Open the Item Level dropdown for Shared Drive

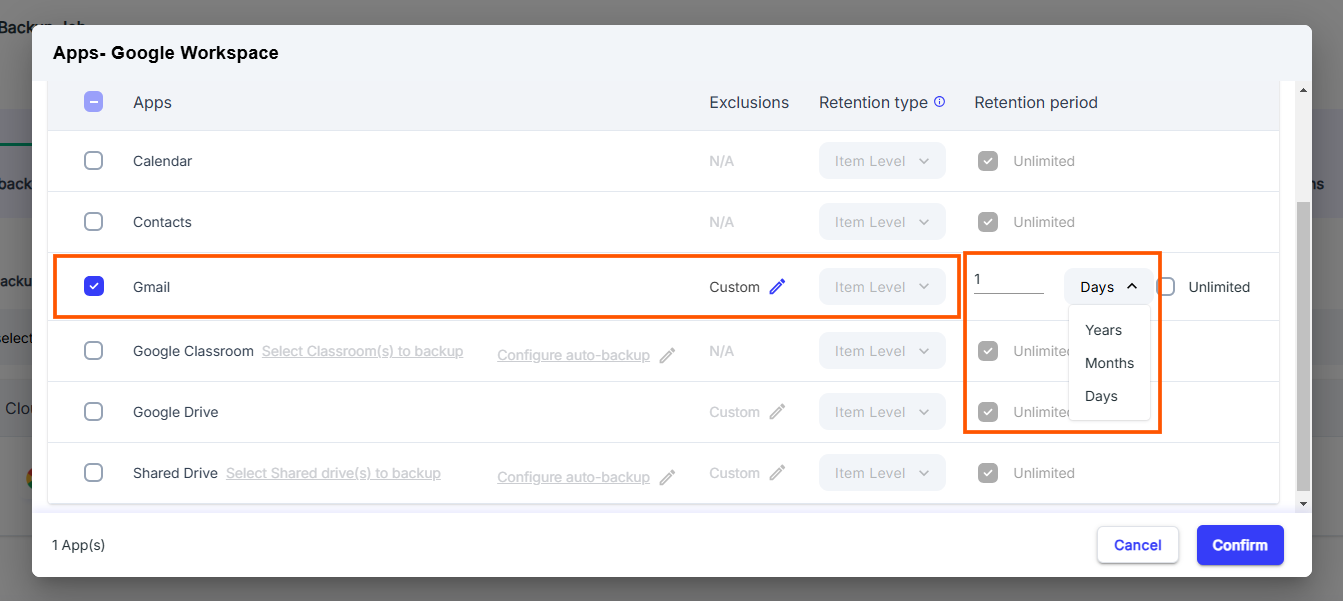pyautogui.click(x=882, y=473)
